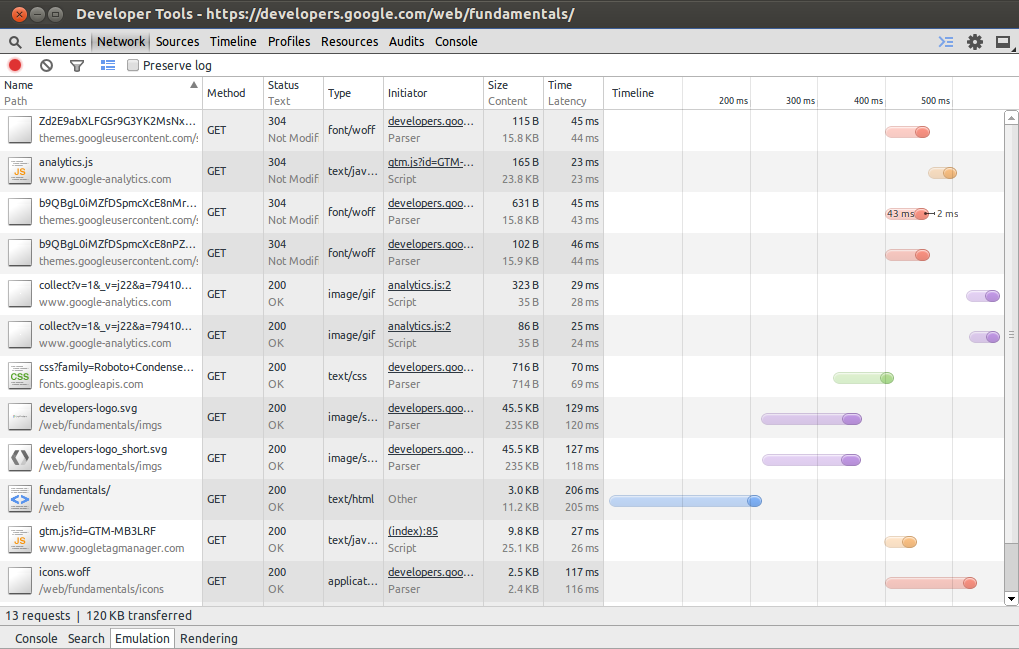Screen dimensions: 1019x649
Task: Switch to the Elements tab
Action: (x=60, y=42)
